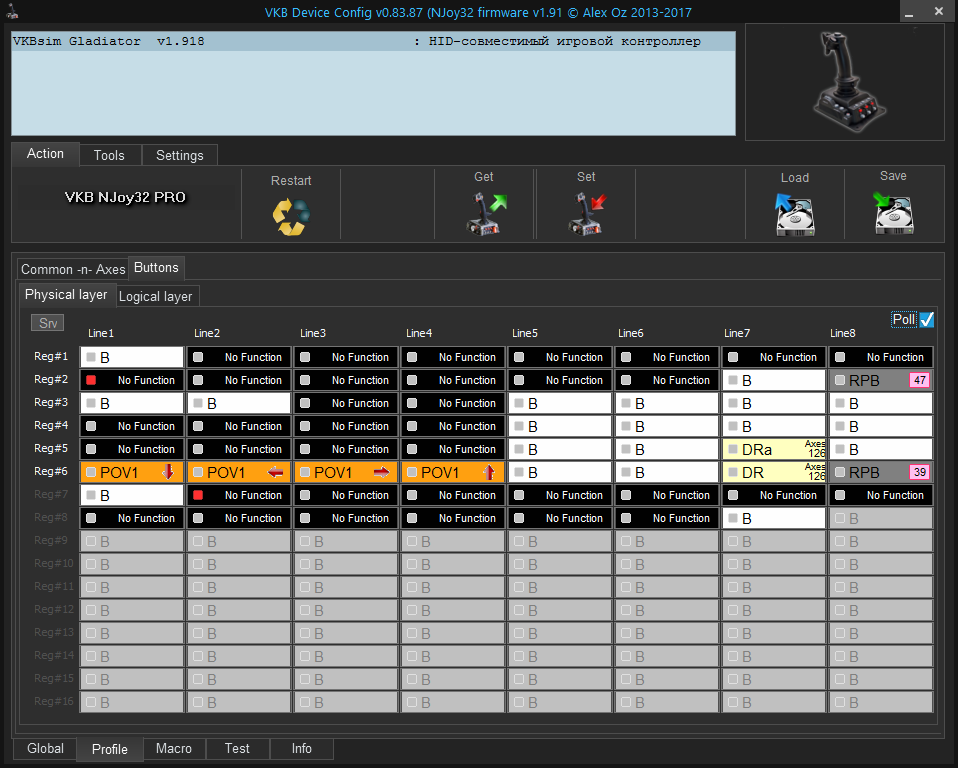The width and height of the screenshot is (958, 768).
Task: Select the Physical layer tab
Action: (x=66, y=294)
